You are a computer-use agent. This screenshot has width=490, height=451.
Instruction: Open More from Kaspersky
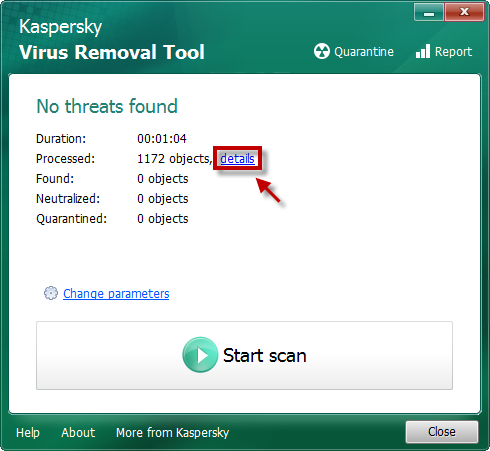tap(172, 433)
